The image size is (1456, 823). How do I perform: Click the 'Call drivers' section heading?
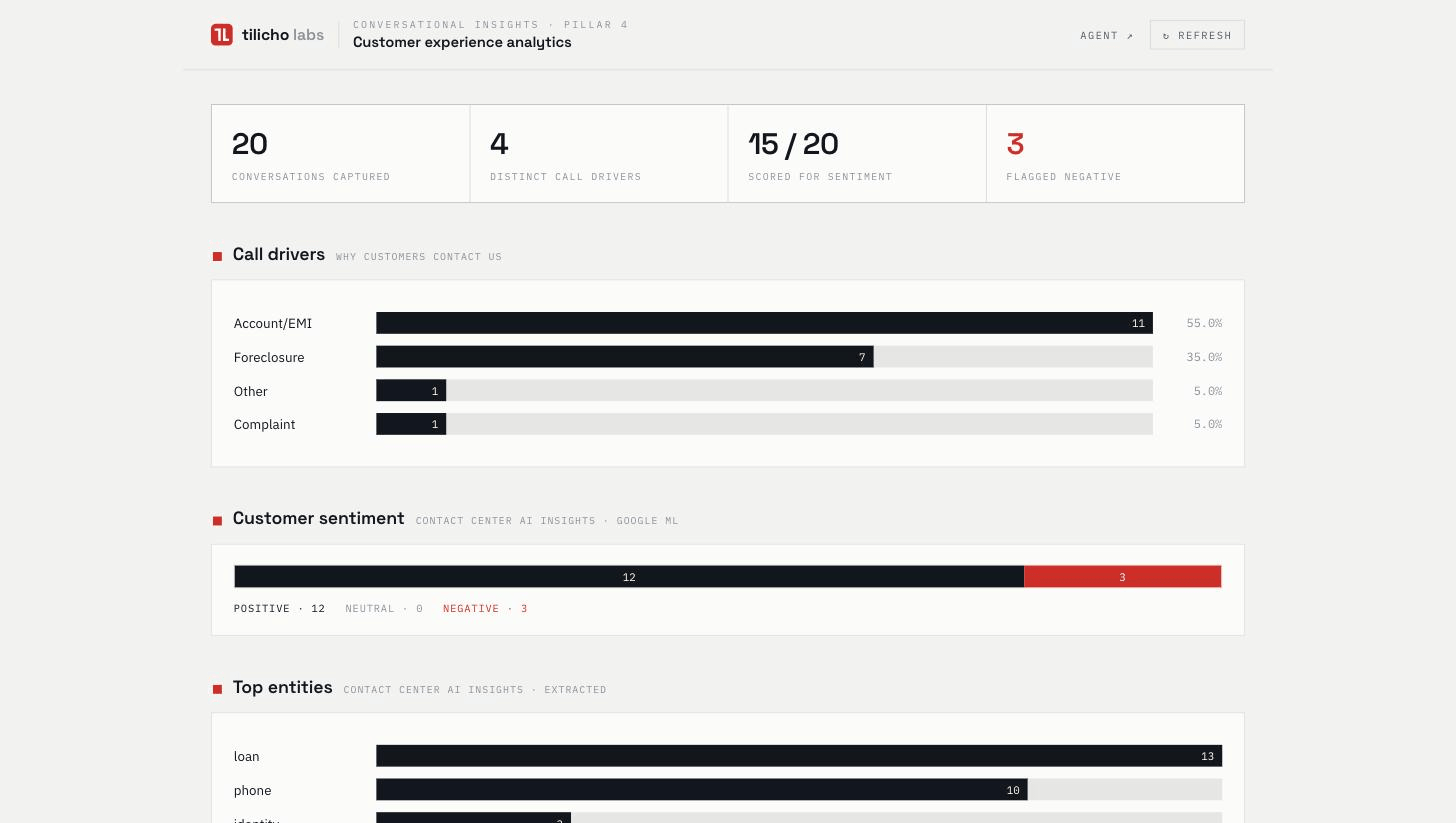tap(279, 254)
